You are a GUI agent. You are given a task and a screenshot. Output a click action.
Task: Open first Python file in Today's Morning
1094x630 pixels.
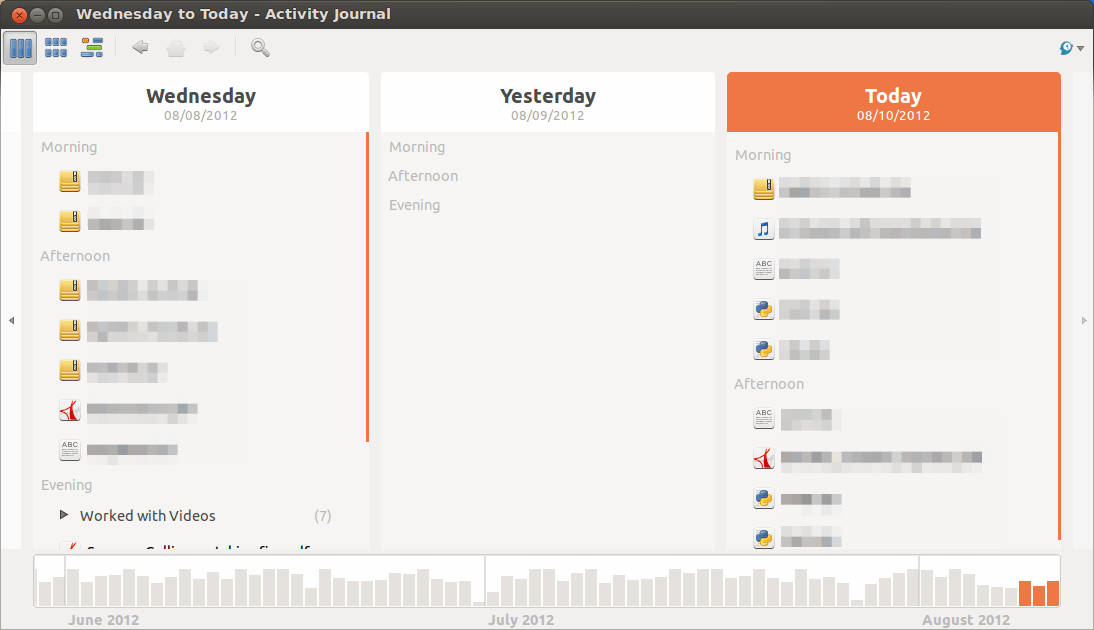tap(796, 309)
